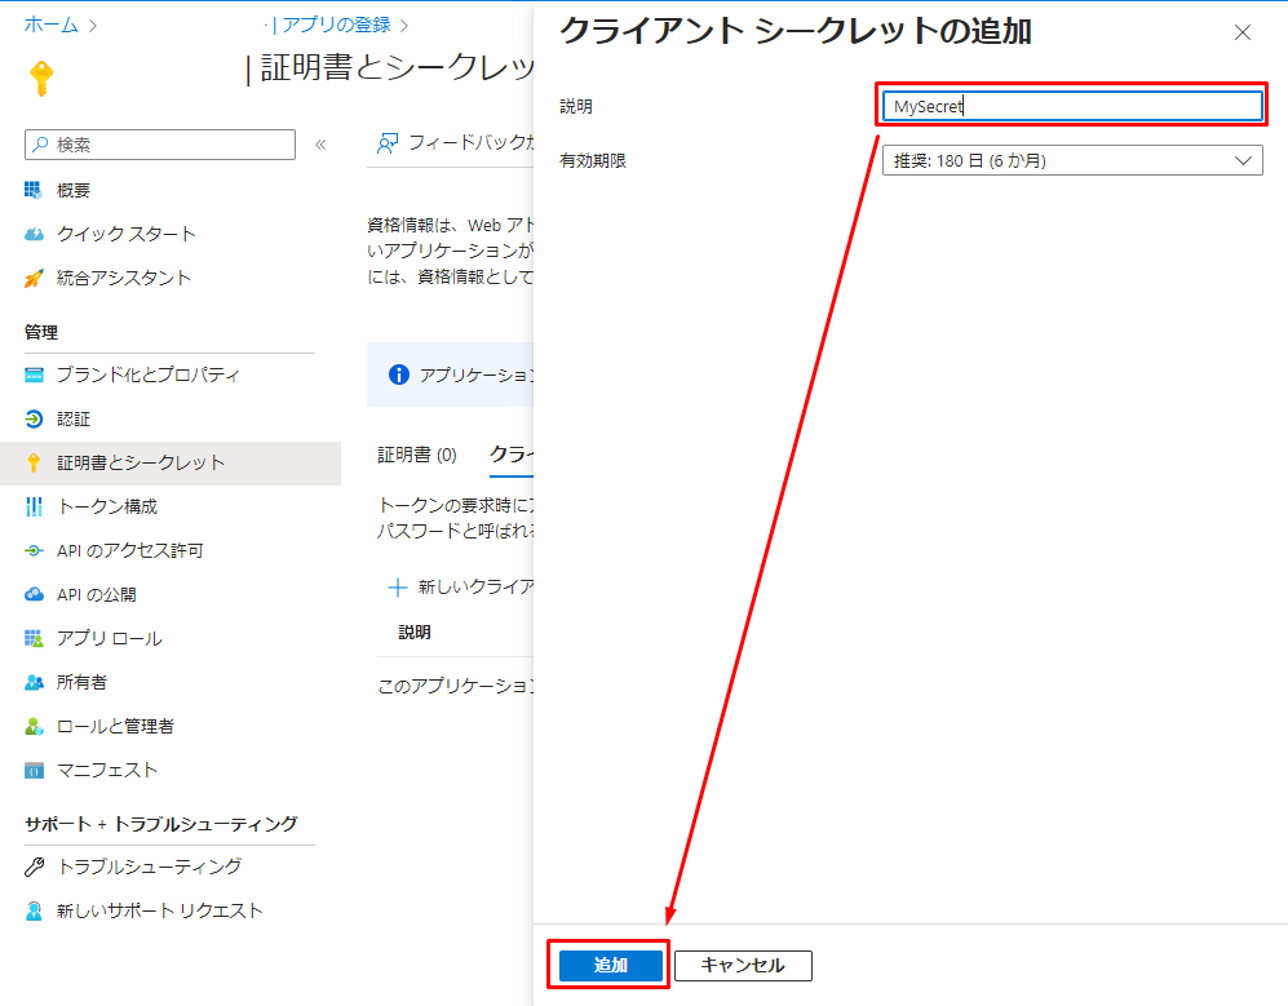Click the blue information icon in the banner

(x=399, y=375)
